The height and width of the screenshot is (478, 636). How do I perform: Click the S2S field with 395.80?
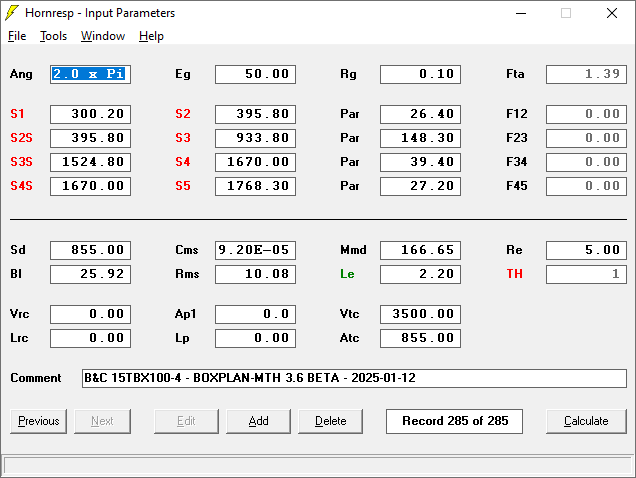click(90, 138)
